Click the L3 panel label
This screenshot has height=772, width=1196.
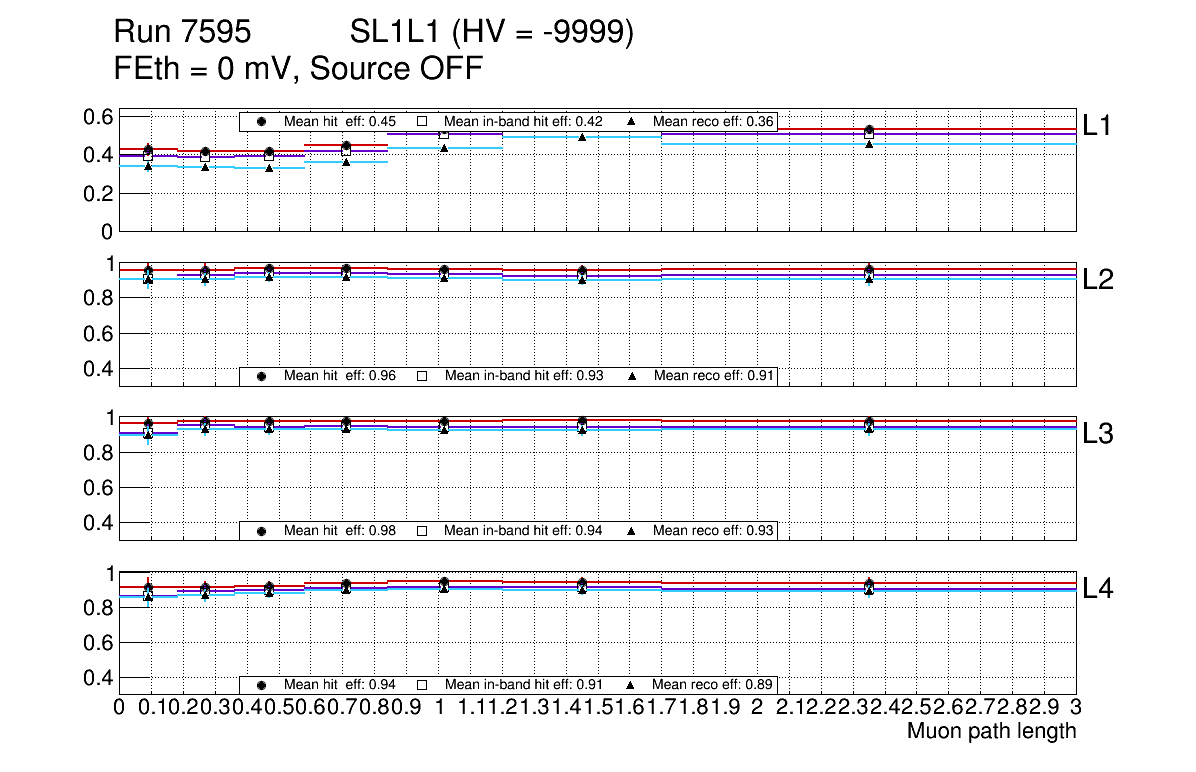1098,434
